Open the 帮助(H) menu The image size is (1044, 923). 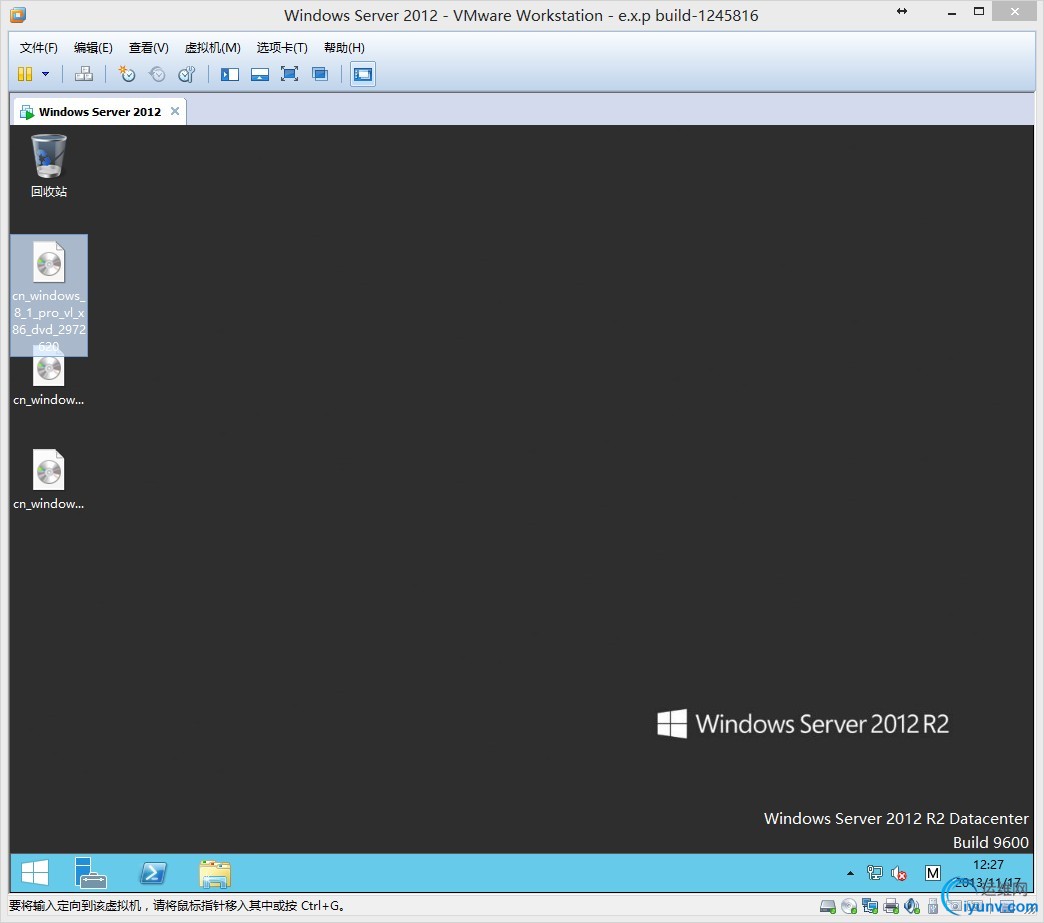point(344,47)
